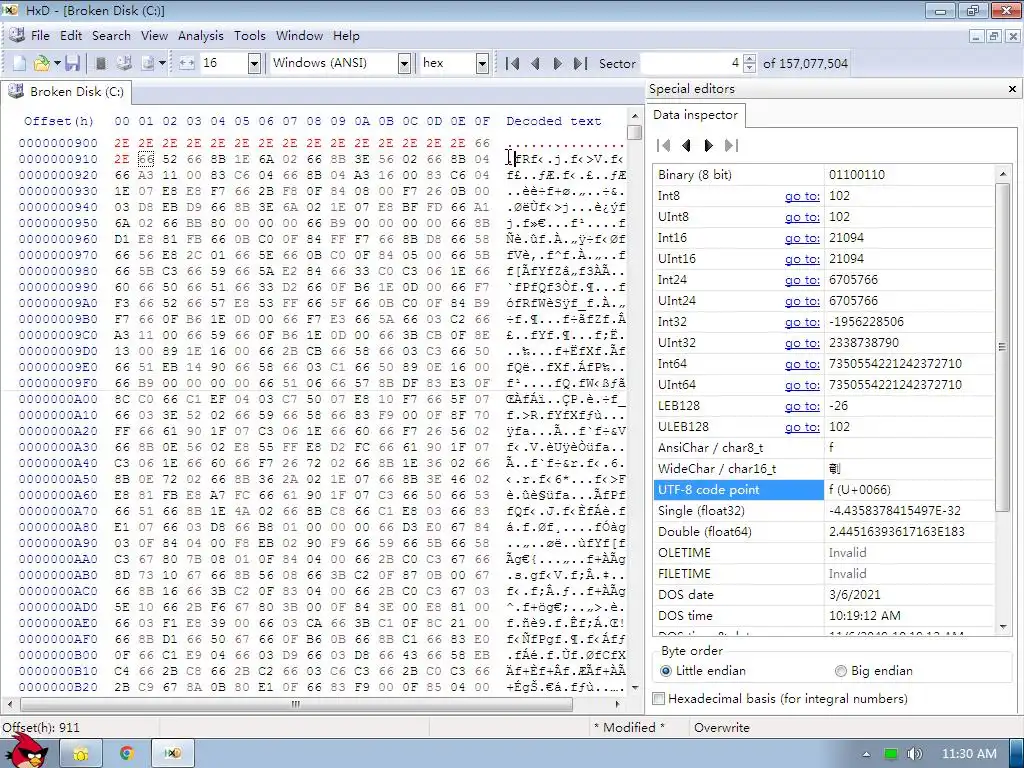The height and width of the screenshot is (768, 1024).
Task: Open the Windows (ANSI) charset dropdown
Action: point(404,63)
